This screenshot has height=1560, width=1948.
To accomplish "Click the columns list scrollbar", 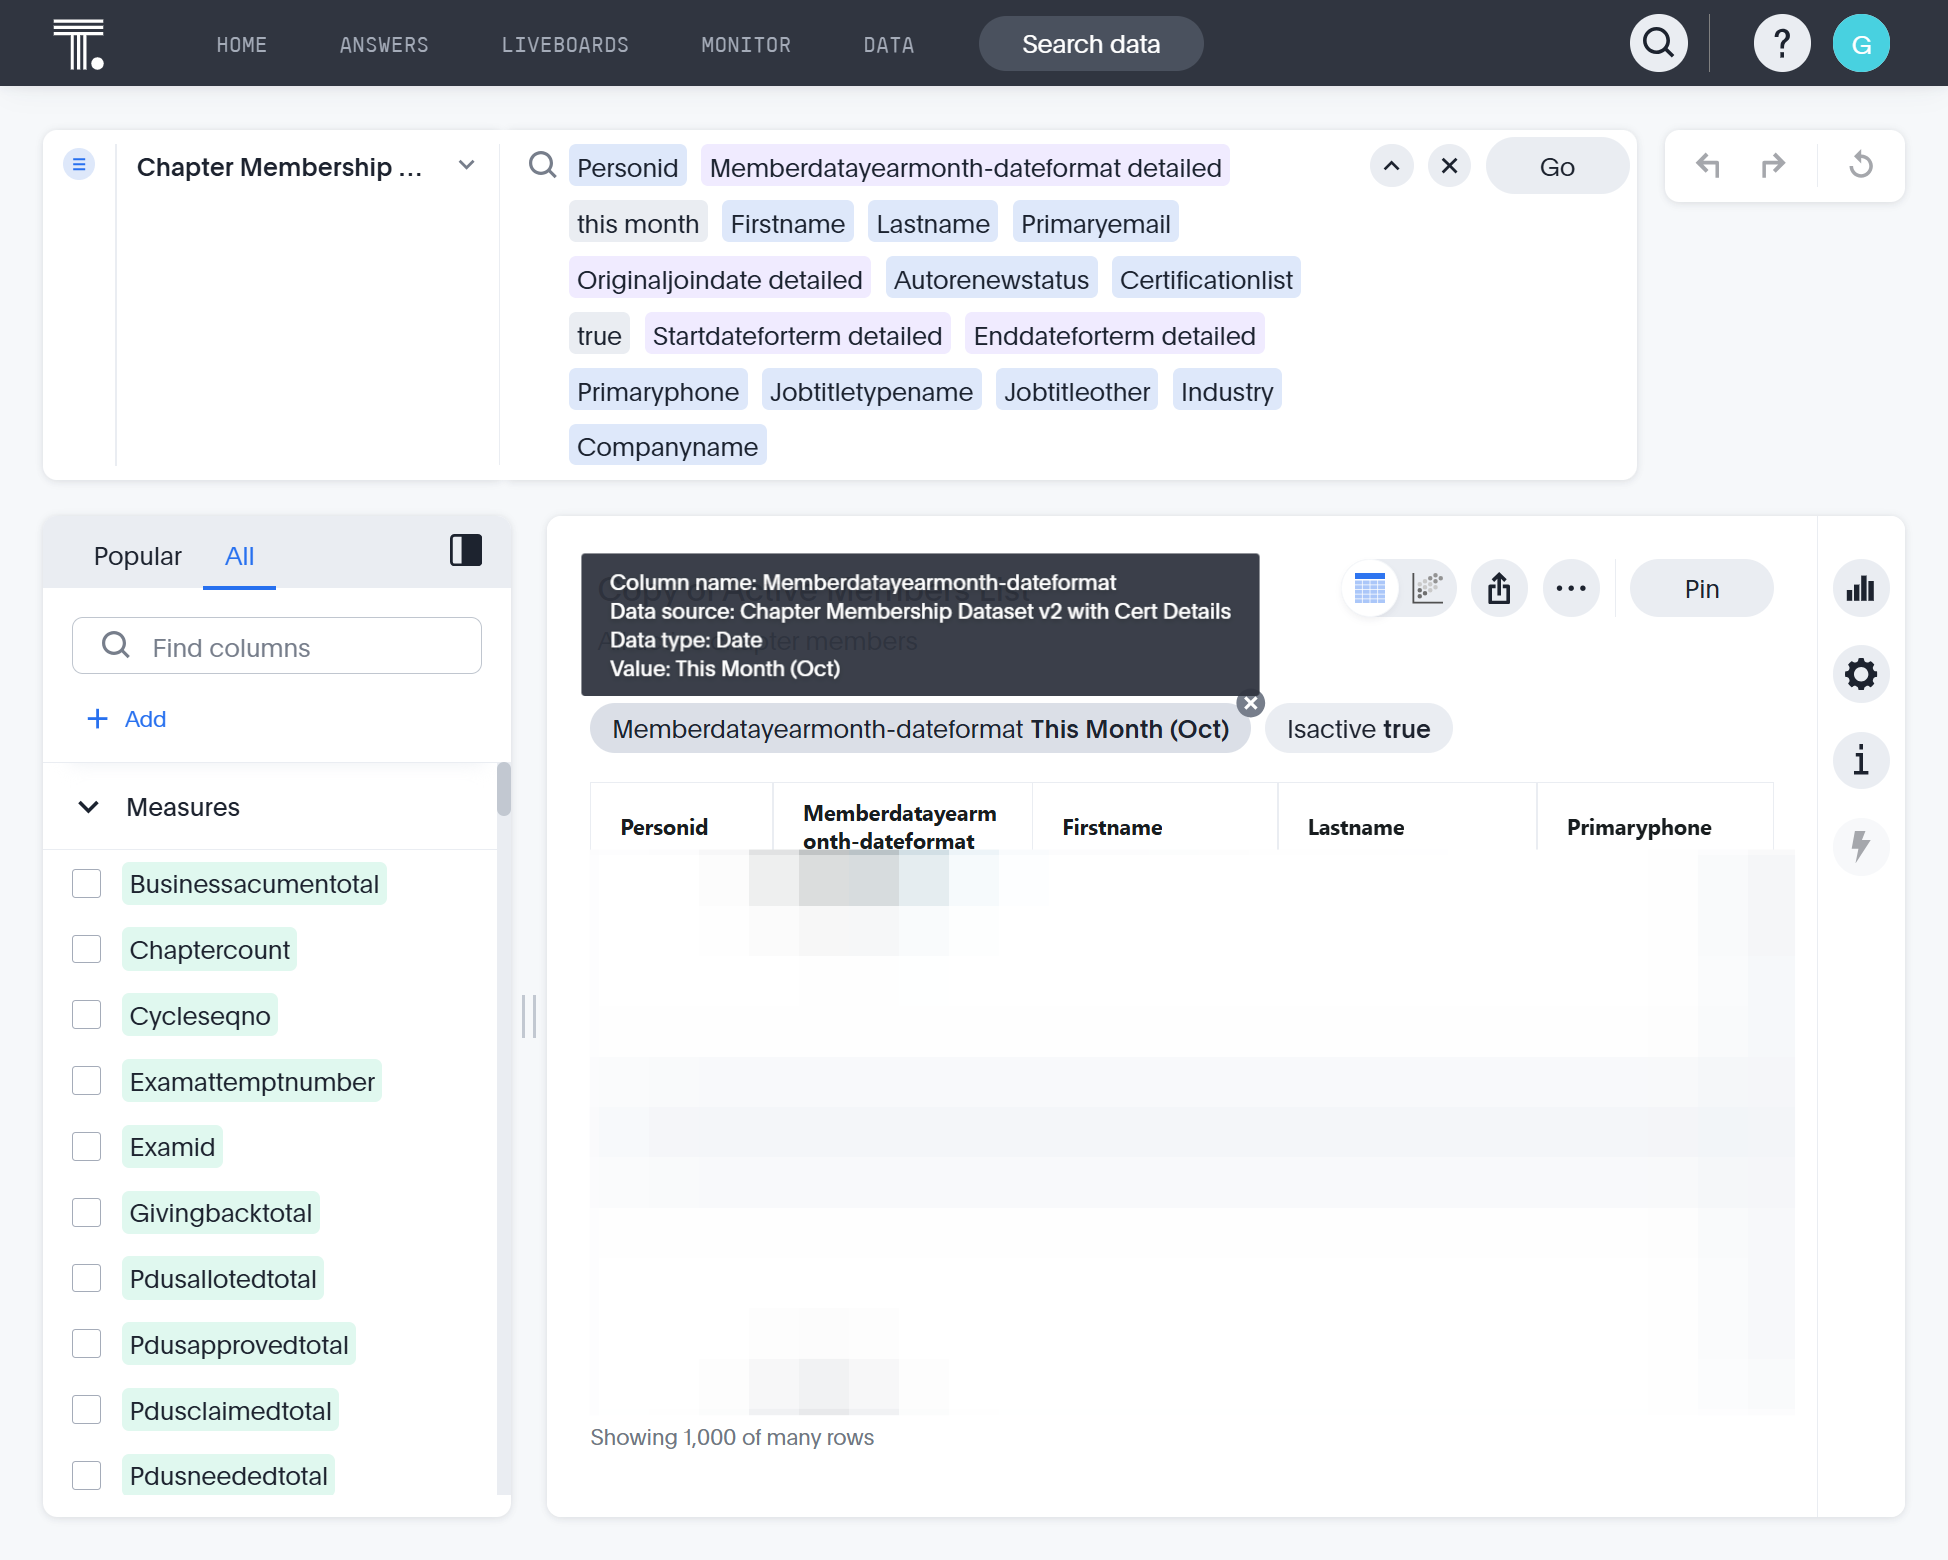I will click(504, 790).
